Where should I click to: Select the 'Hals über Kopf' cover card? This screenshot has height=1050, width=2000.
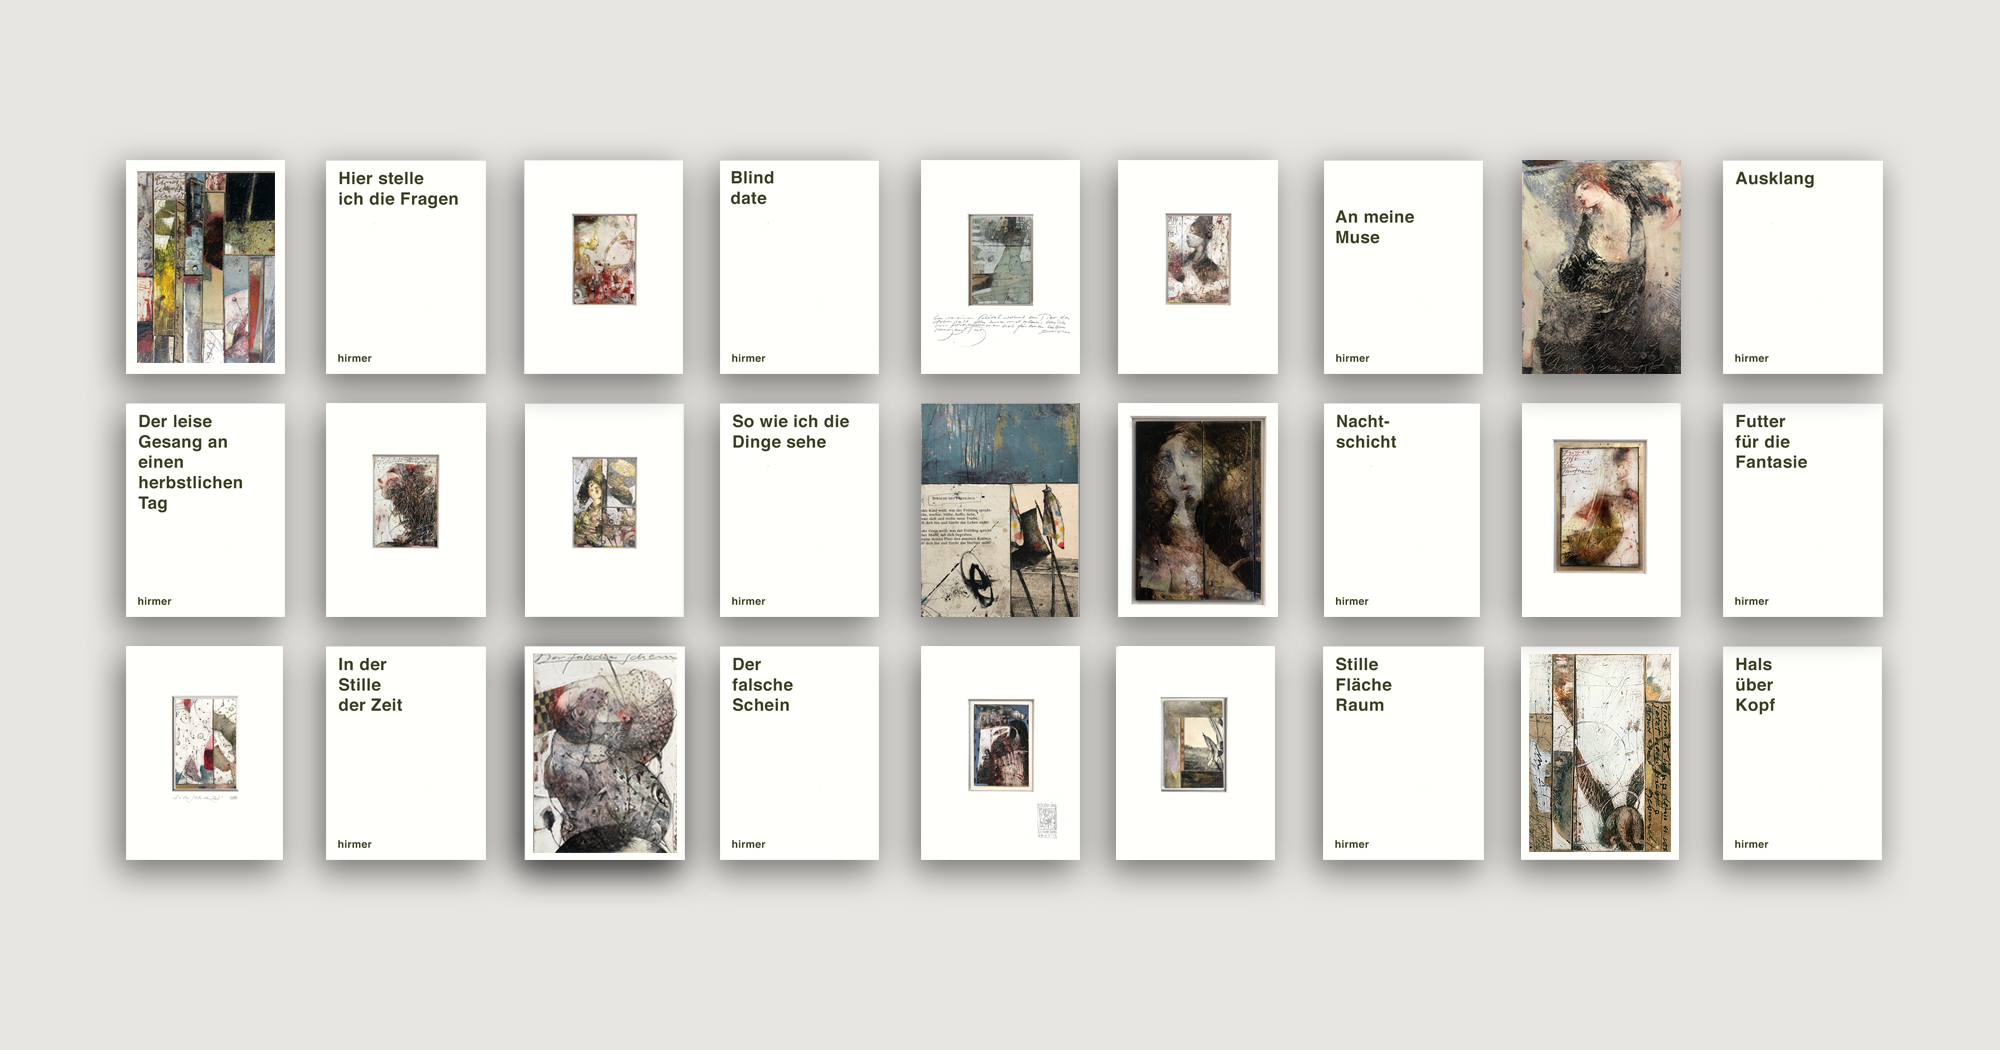click(1802, 753)
